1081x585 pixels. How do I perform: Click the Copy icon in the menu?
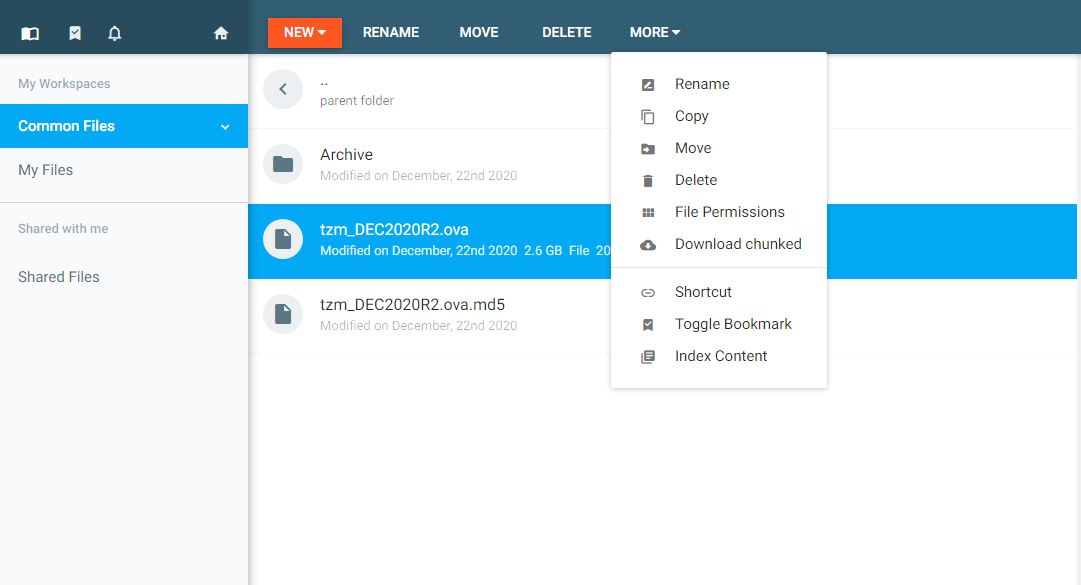click(x=648, y=116)
